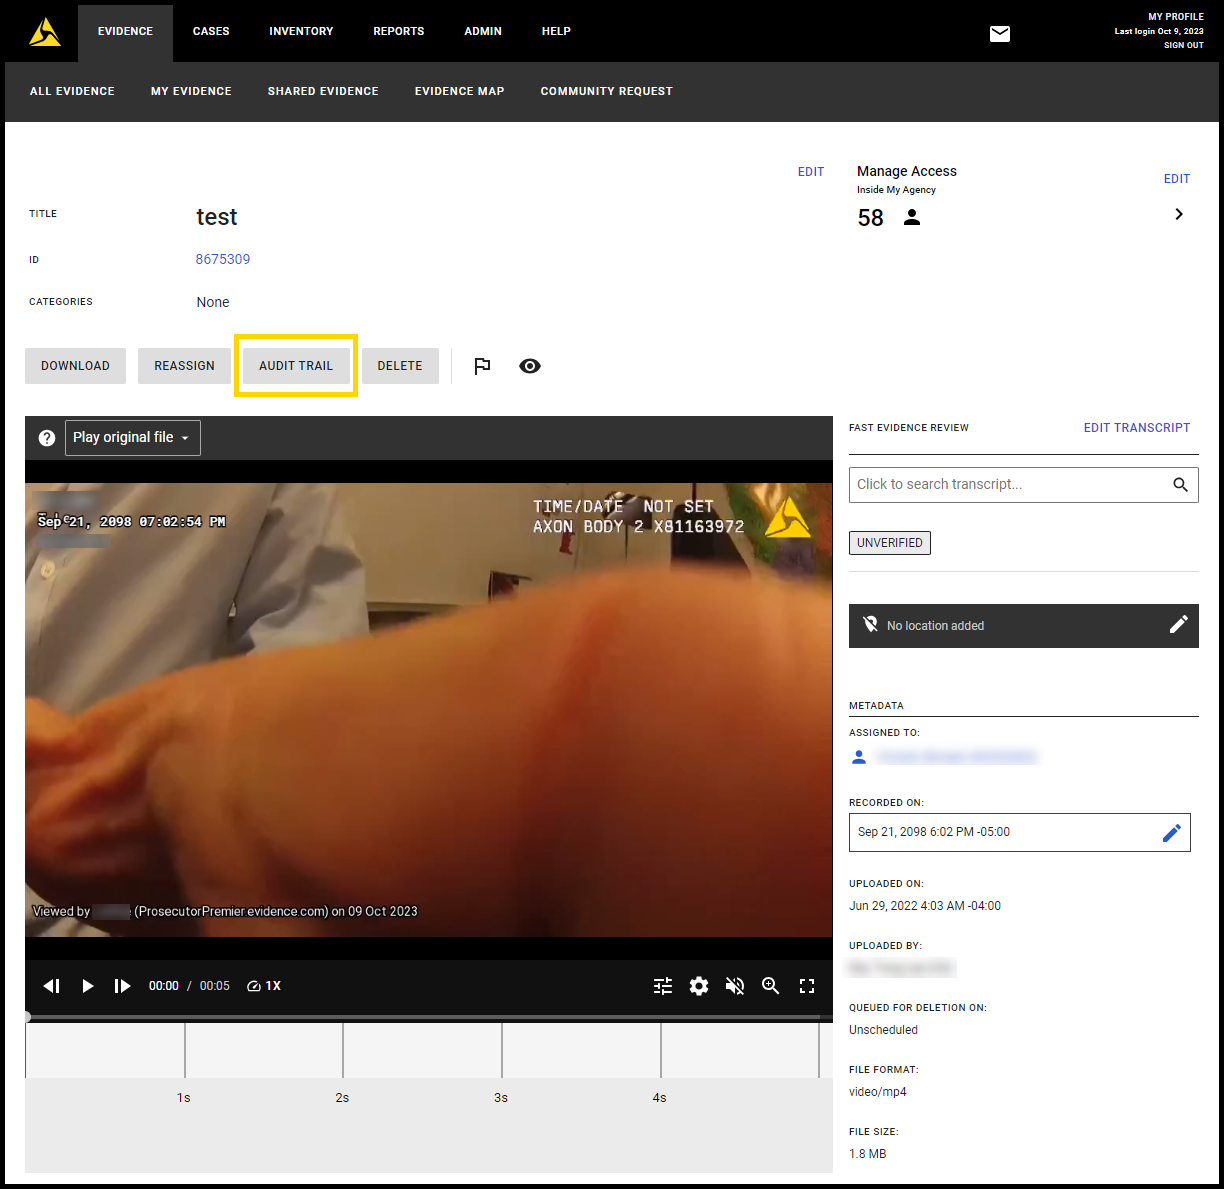
Task: Toggle the UNVERIFIED transcript status
Action: (889, 543)
